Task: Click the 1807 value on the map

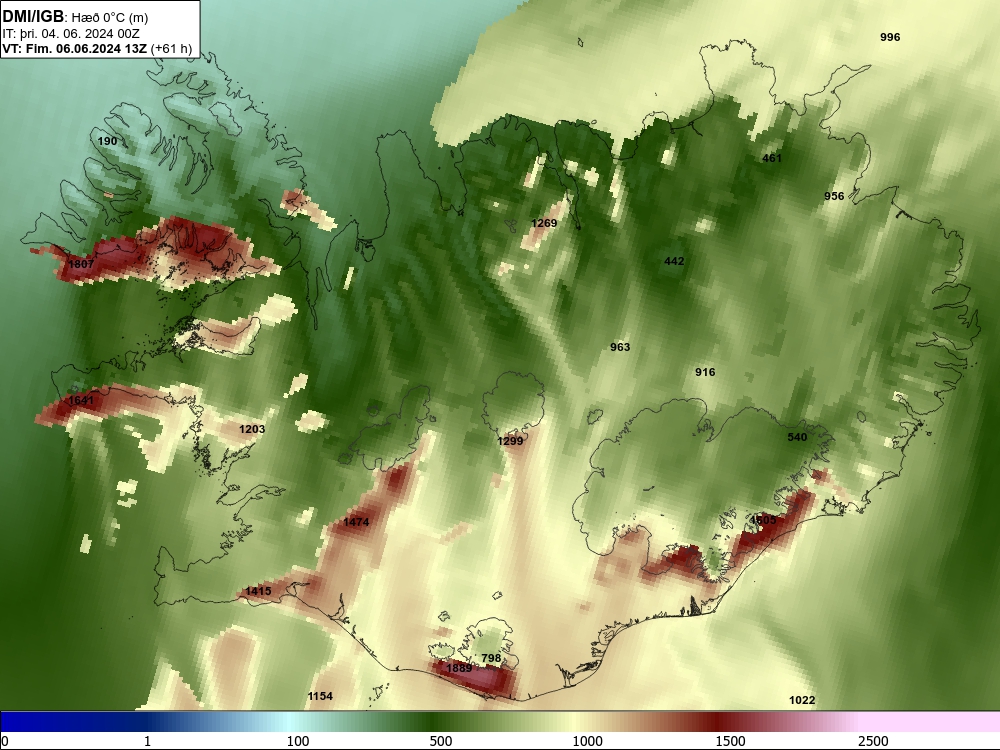Action: (81, 264)
